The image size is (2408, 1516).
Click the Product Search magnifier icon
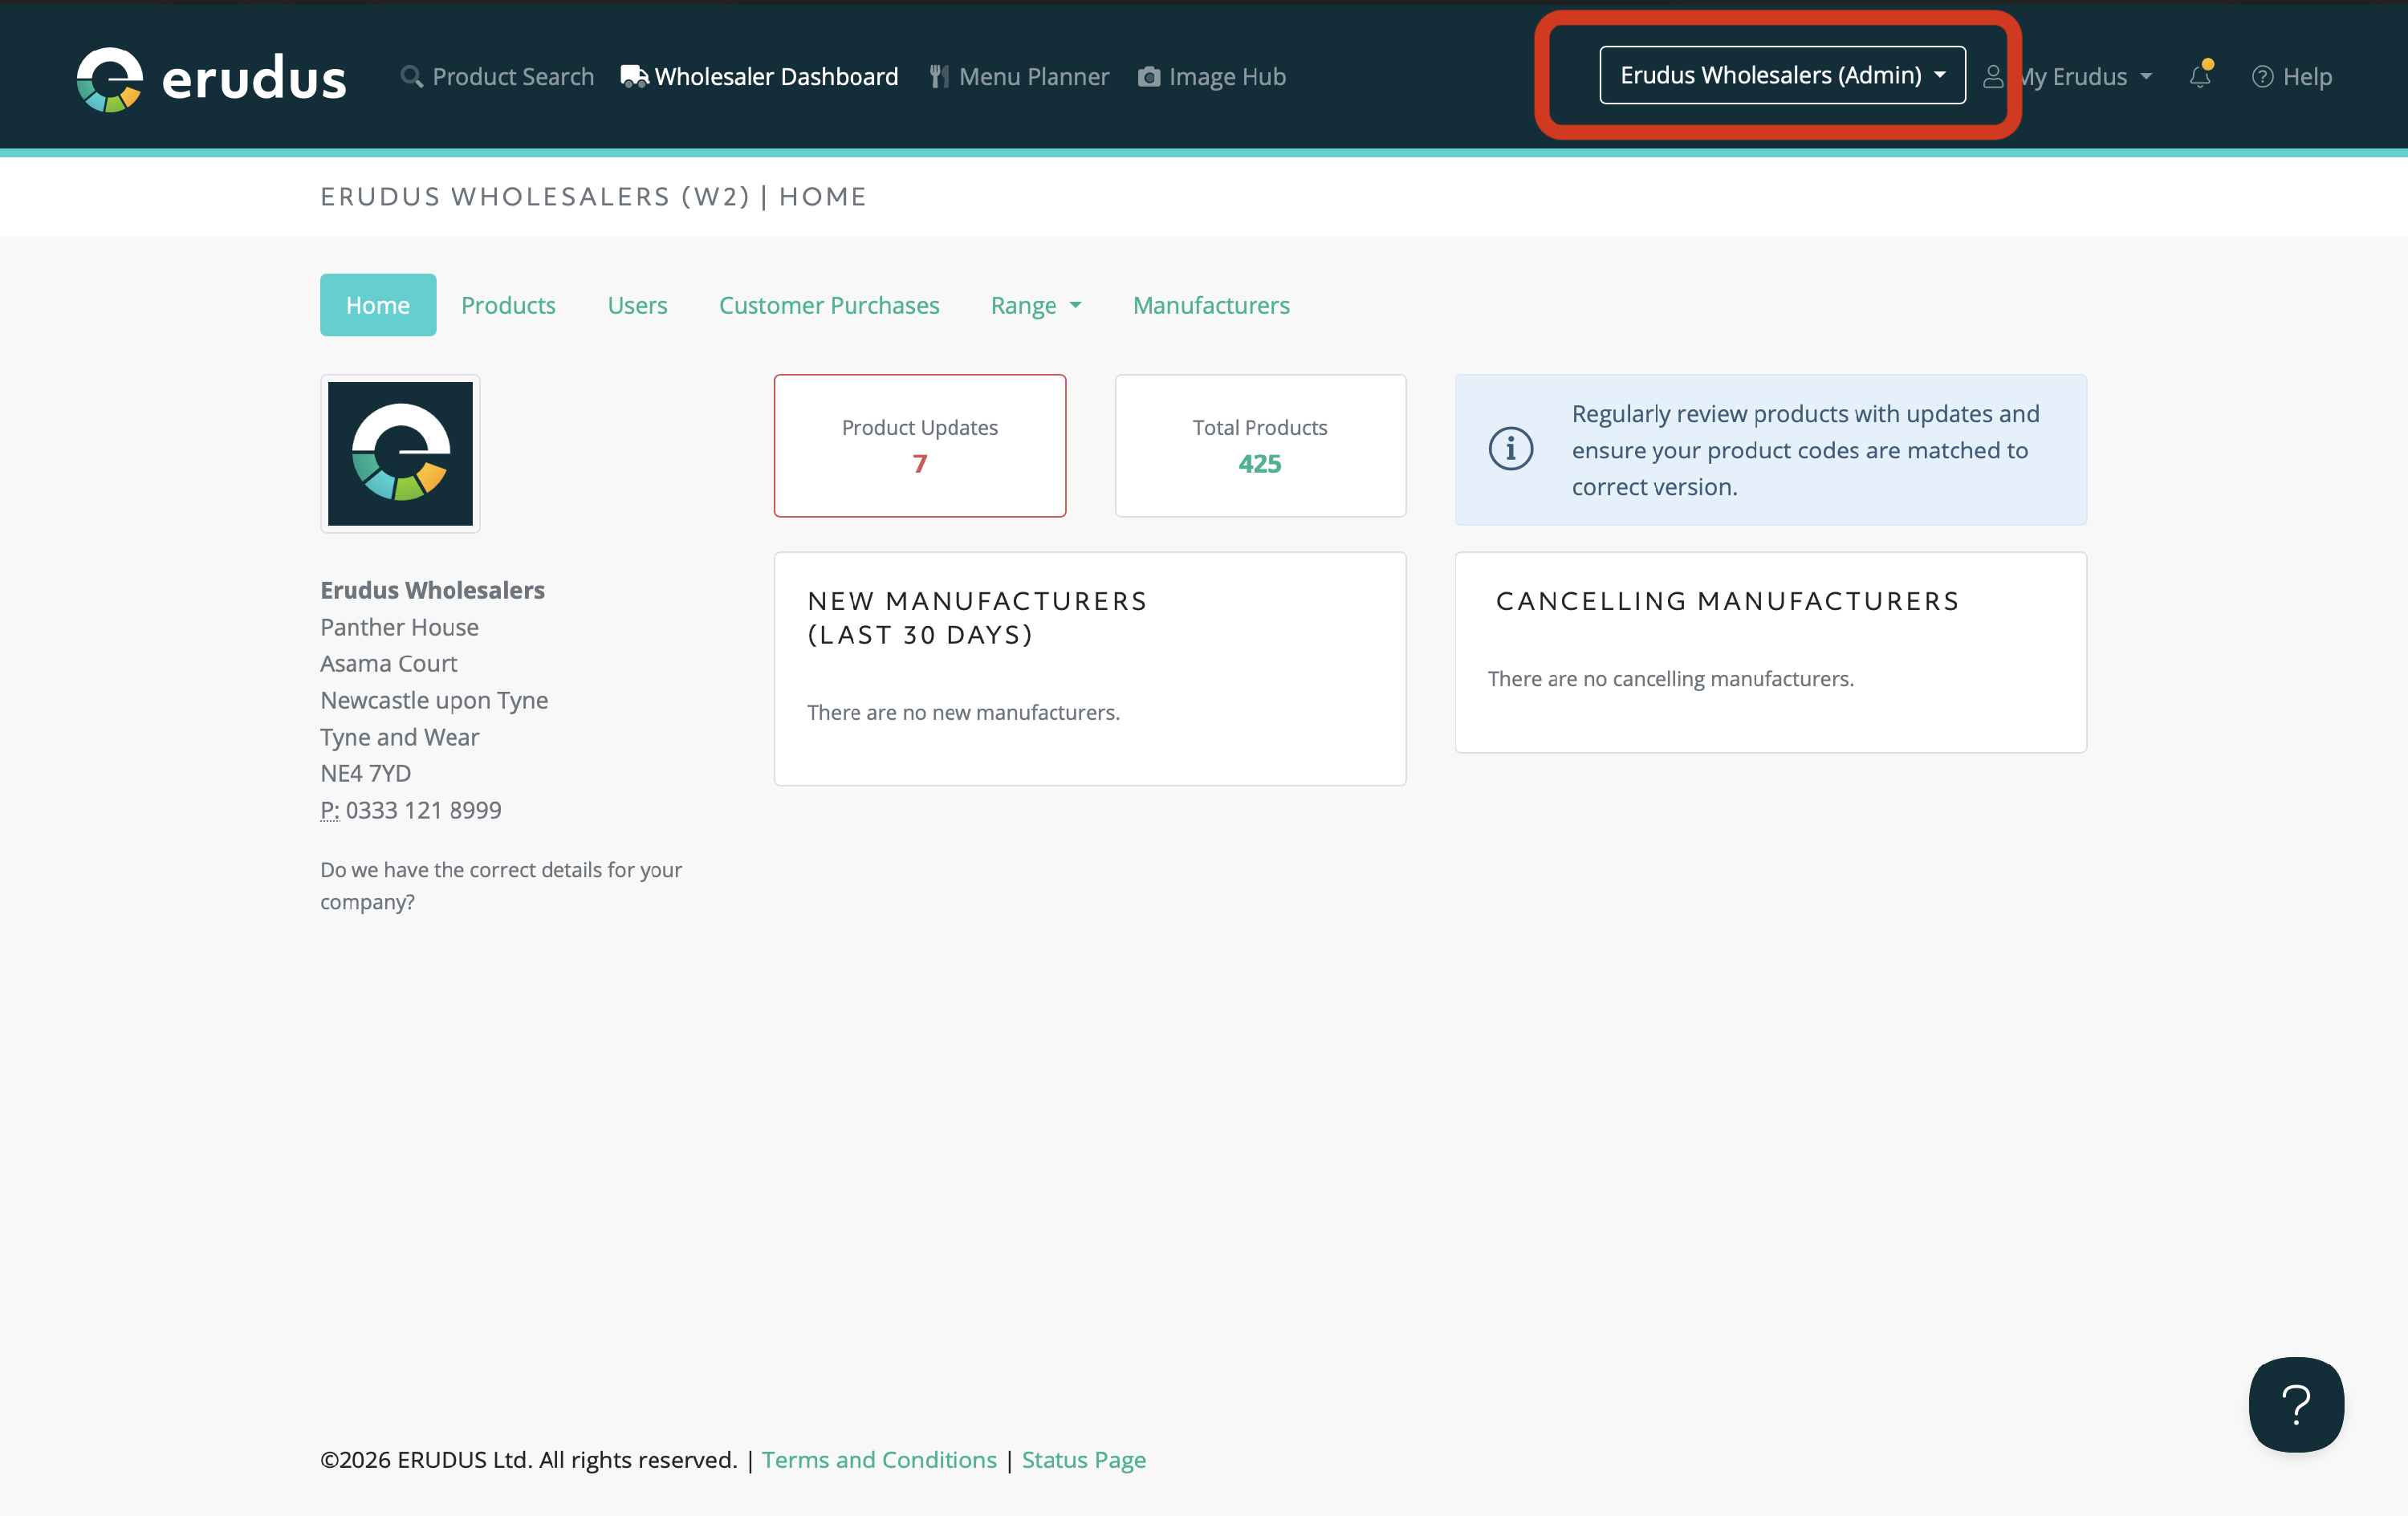(x=410, y=76)
